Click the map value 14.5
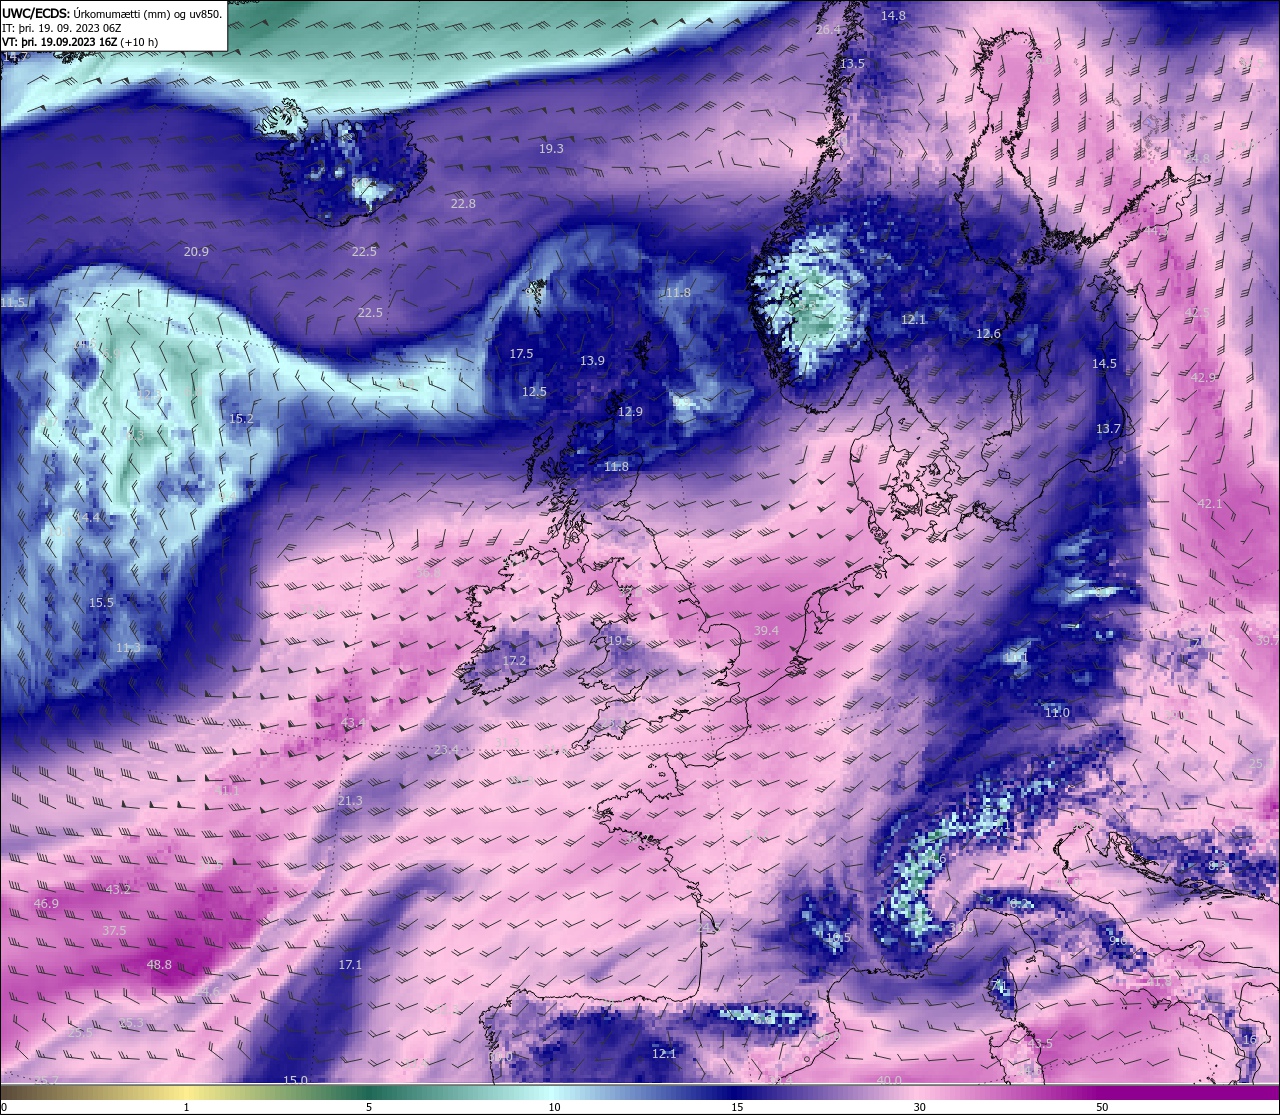Screen dimensions: 1280x1115 pos(1104,364)
